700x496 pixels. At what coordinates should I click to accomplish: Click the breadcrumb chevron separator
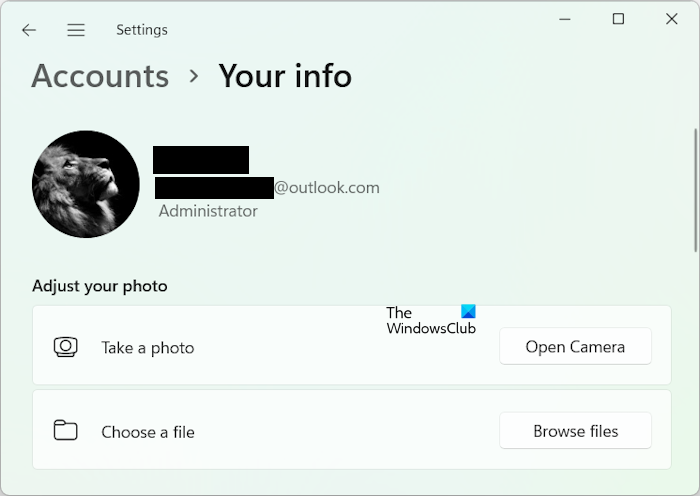tap(194, 76)
